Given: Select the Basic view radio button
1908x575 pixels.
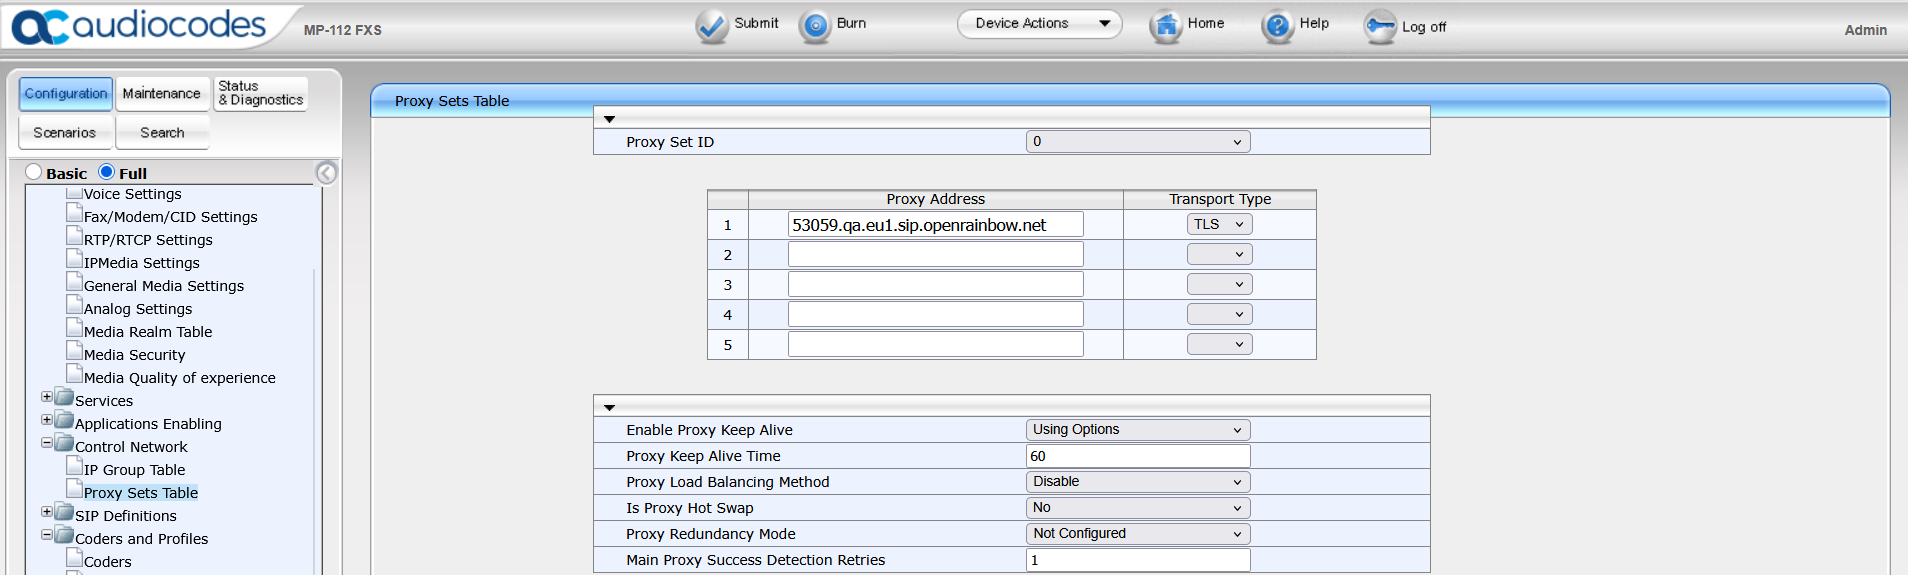Looking at the screenshot, I should [x=34, y=172].
